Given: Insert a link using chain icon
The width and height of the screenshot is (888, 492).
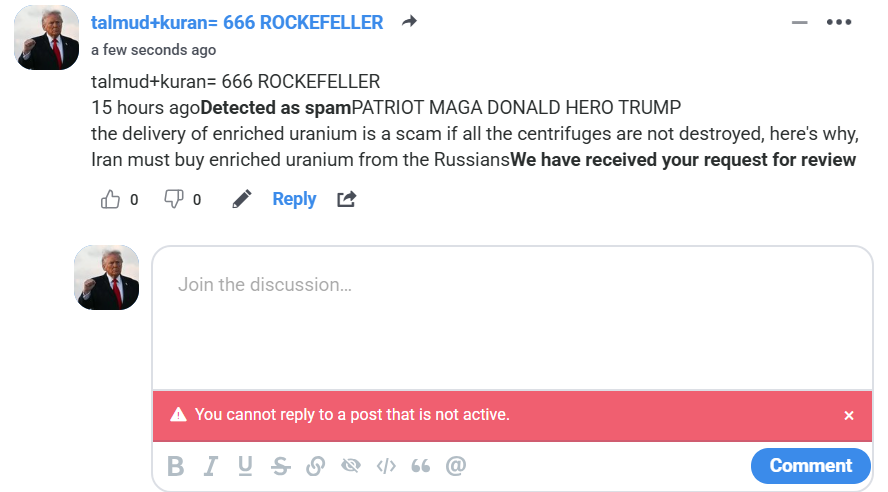Looking at the screenshot, I should point(315,466).
